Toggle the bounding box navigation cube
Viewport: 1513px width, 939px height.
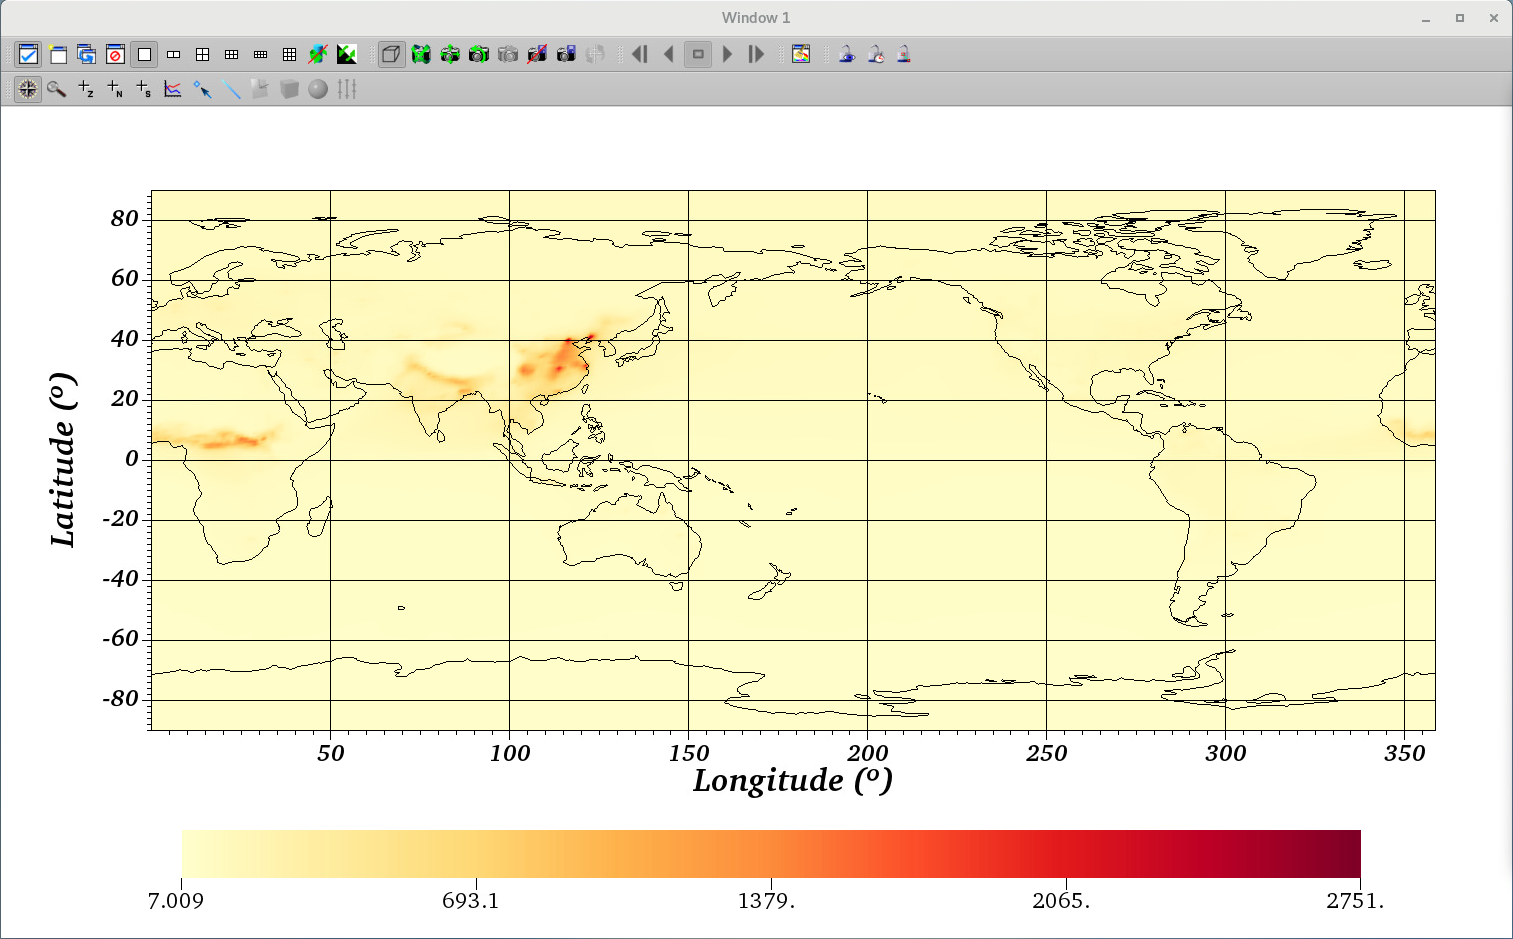point(391,54)
